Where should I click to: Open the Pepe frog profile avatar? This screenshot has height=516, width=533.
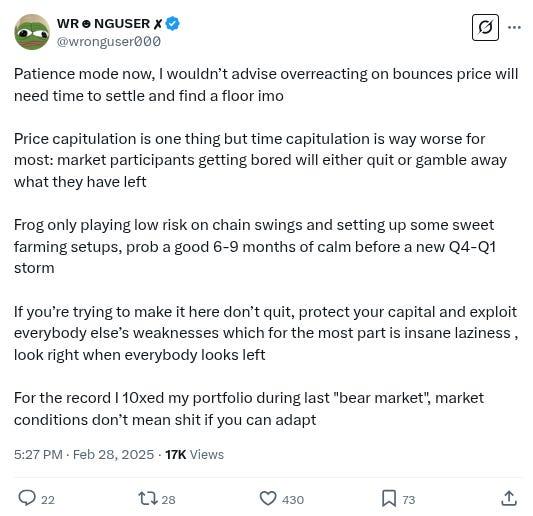32,32
